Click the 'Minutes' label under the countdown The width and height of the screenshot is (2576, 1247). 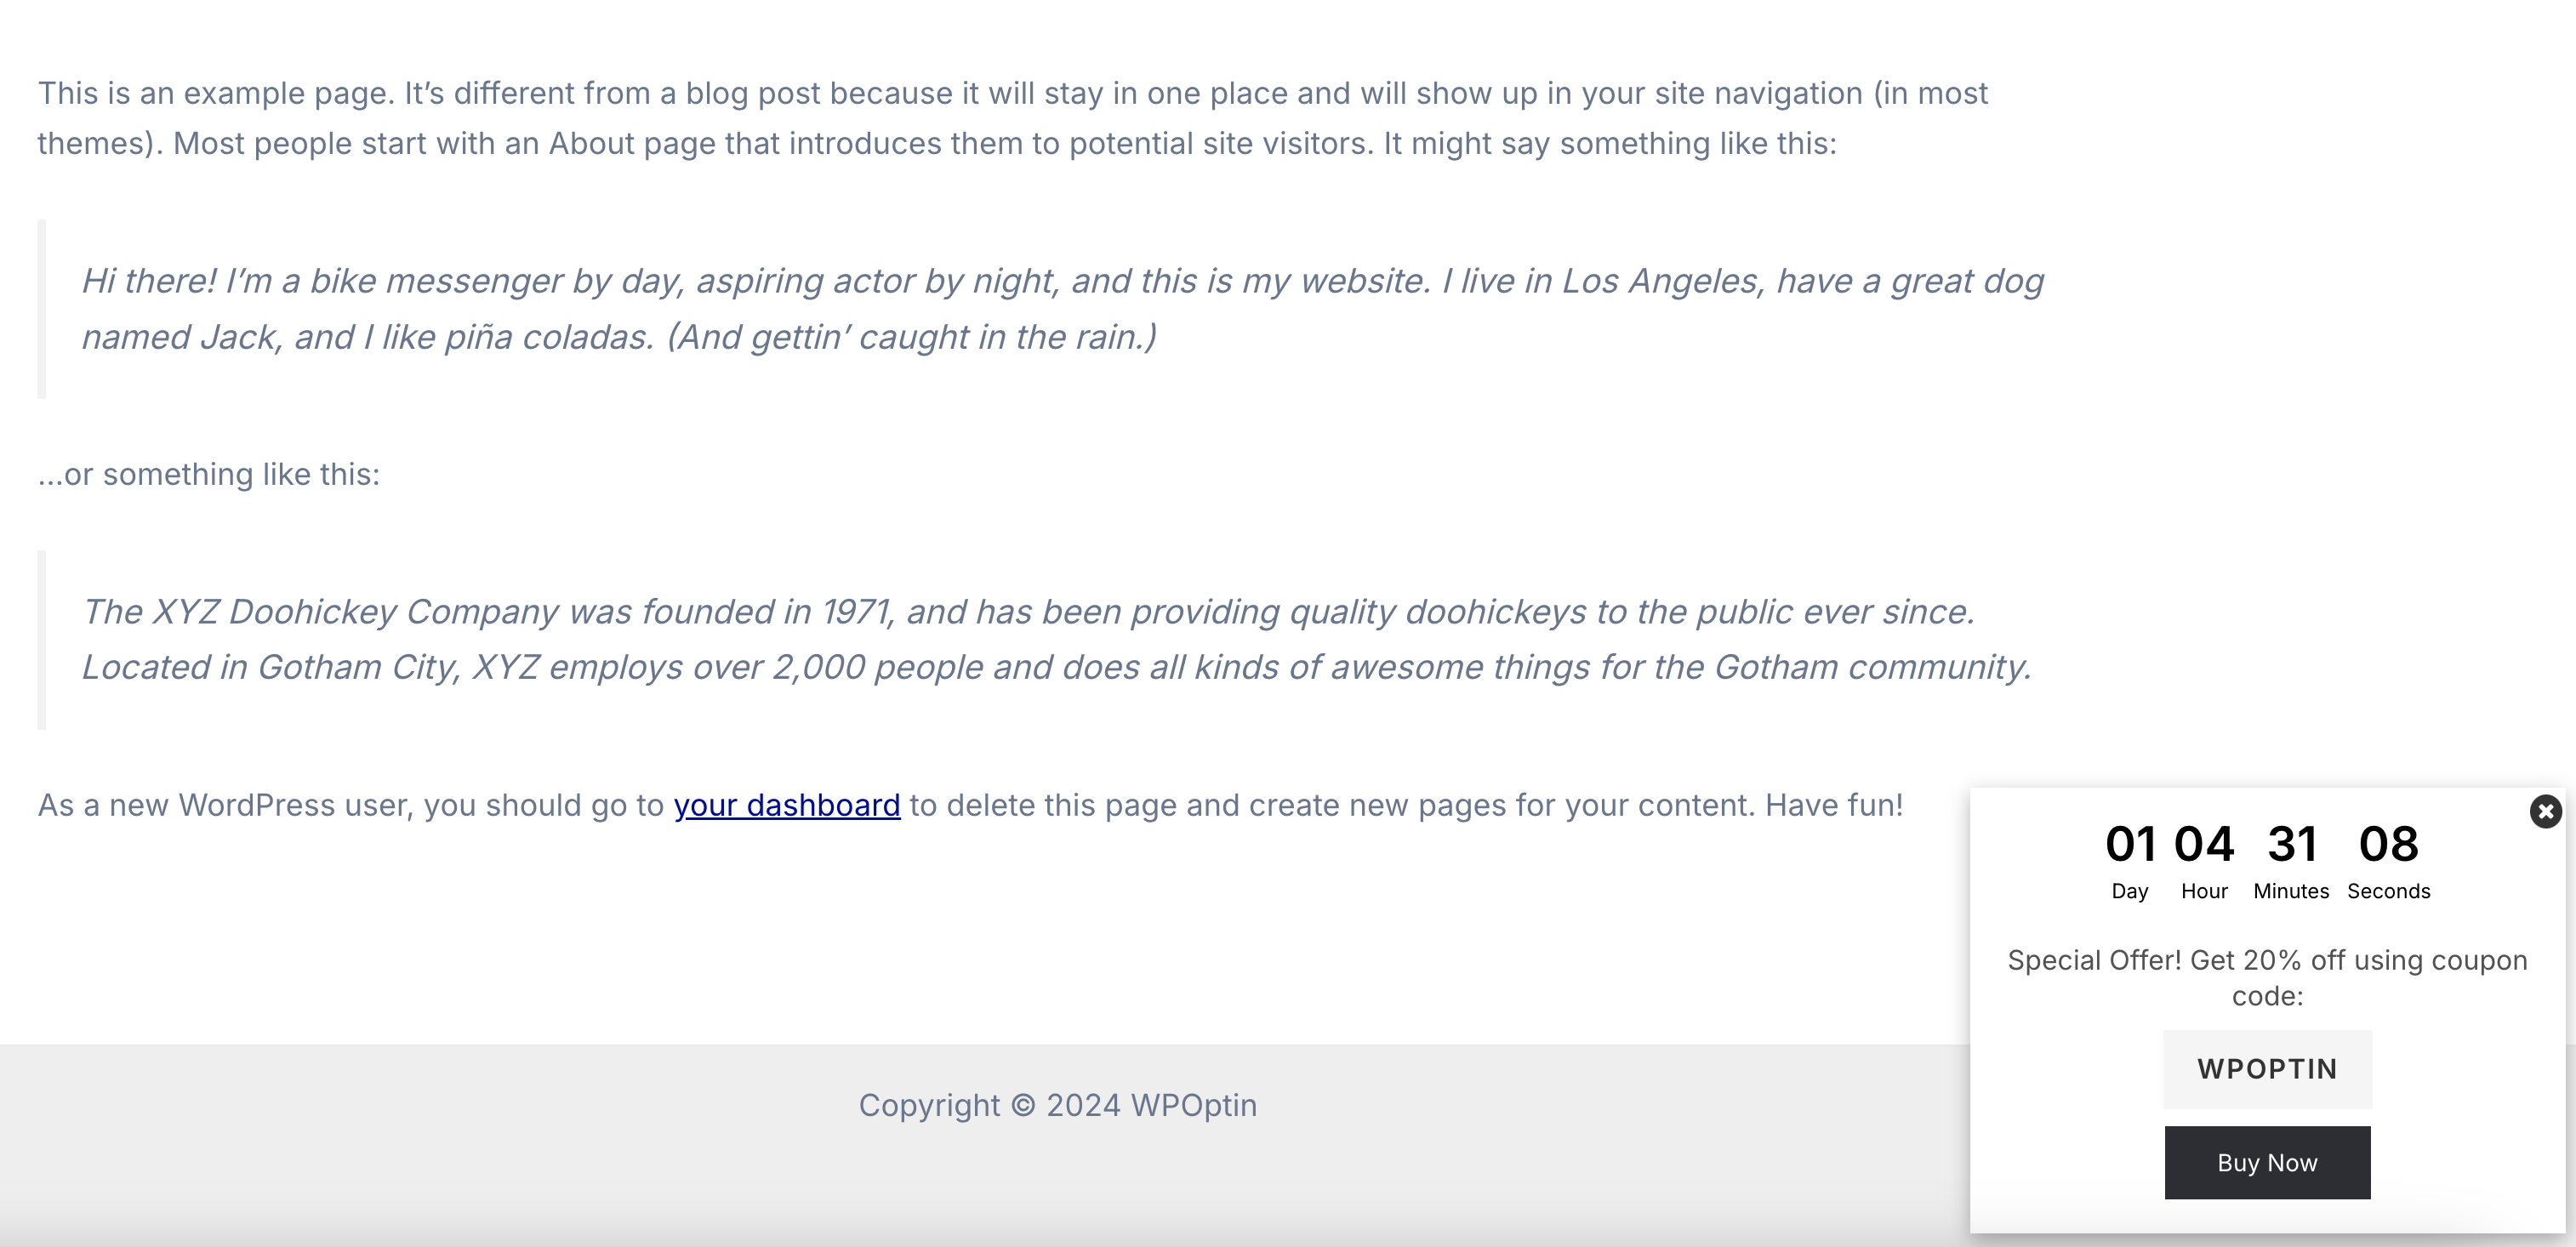pos(2291,891)
